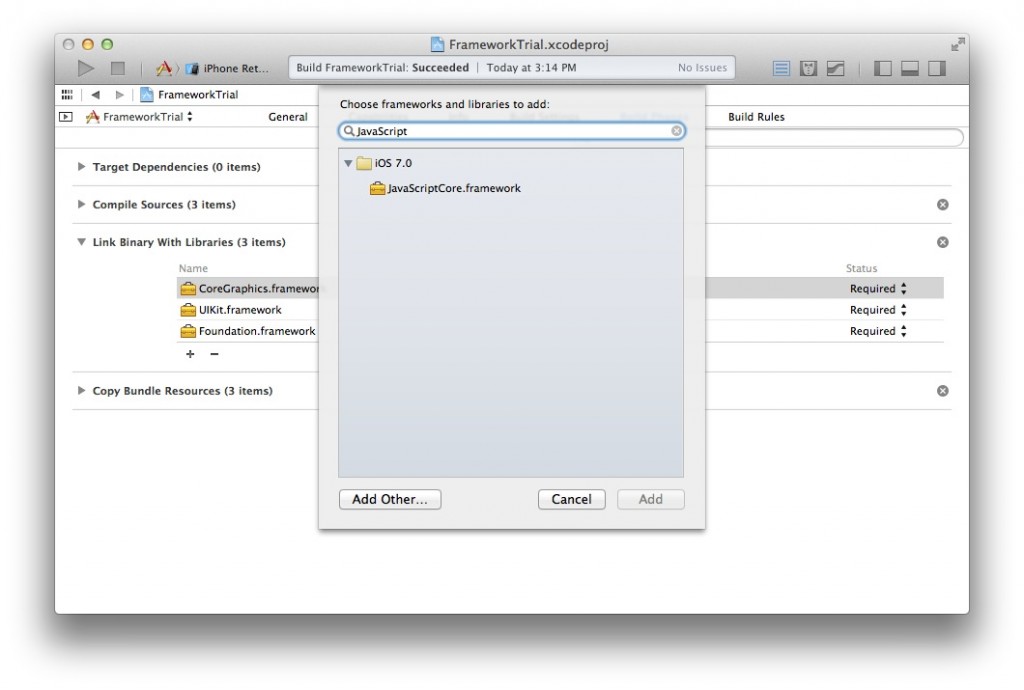Viewport: 1024px width, 690px height.
Task: Switch to the Version editor
Action: pos(836,68)
